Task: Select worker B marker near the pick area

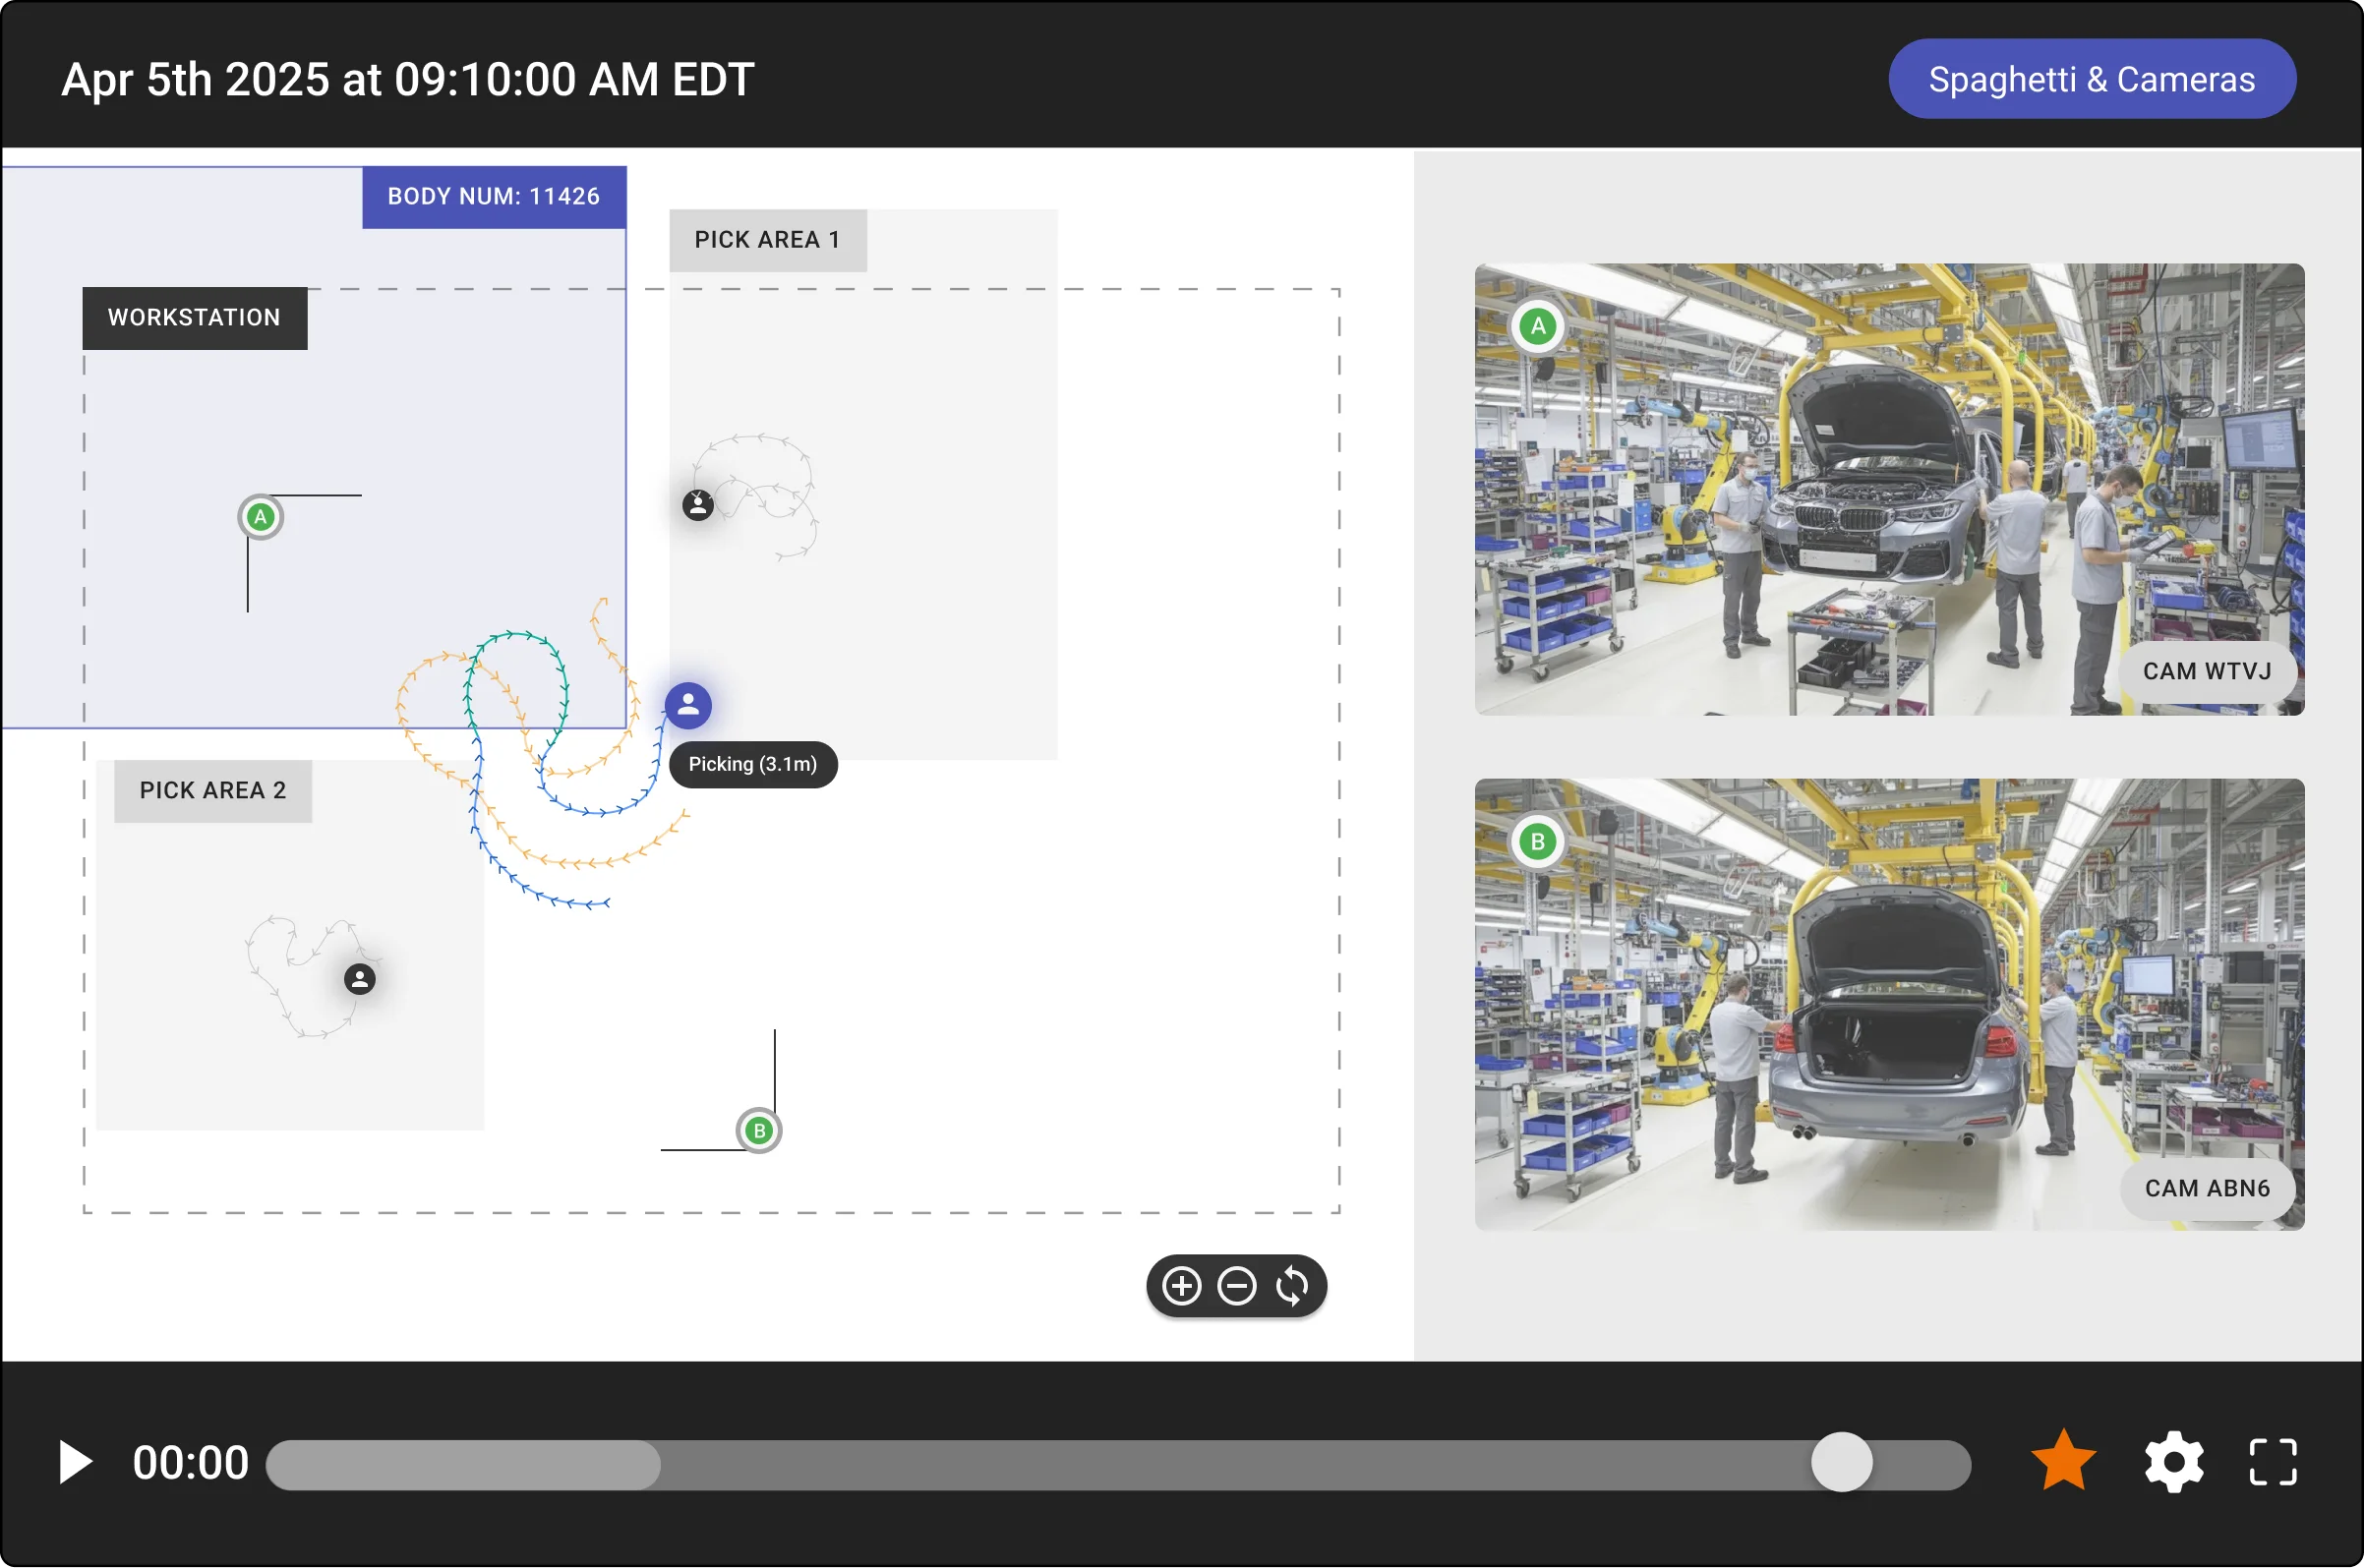Action: [x=759, y=1130]
